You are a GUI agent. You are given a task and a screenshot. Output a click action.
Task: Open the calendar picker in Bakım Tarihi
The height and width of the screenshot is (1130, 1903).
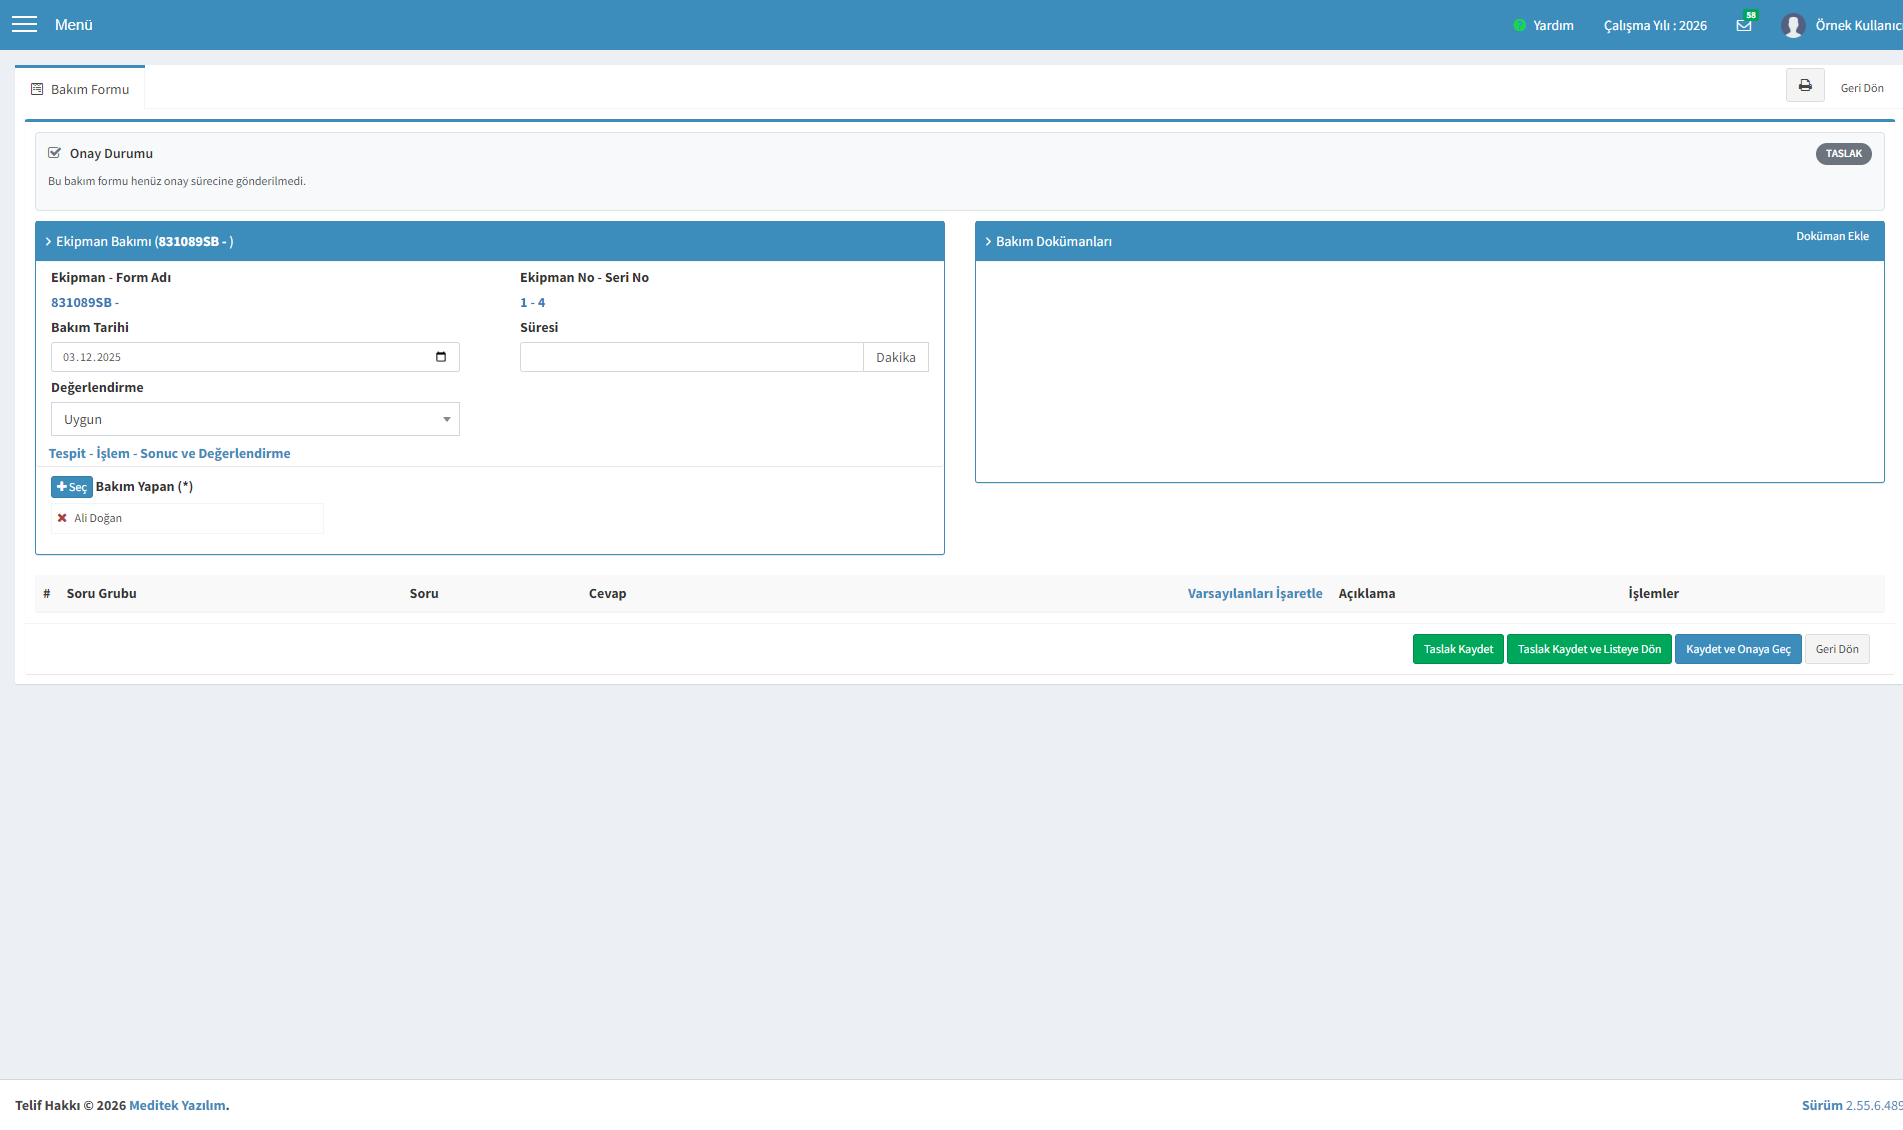(x=441, y=357)
